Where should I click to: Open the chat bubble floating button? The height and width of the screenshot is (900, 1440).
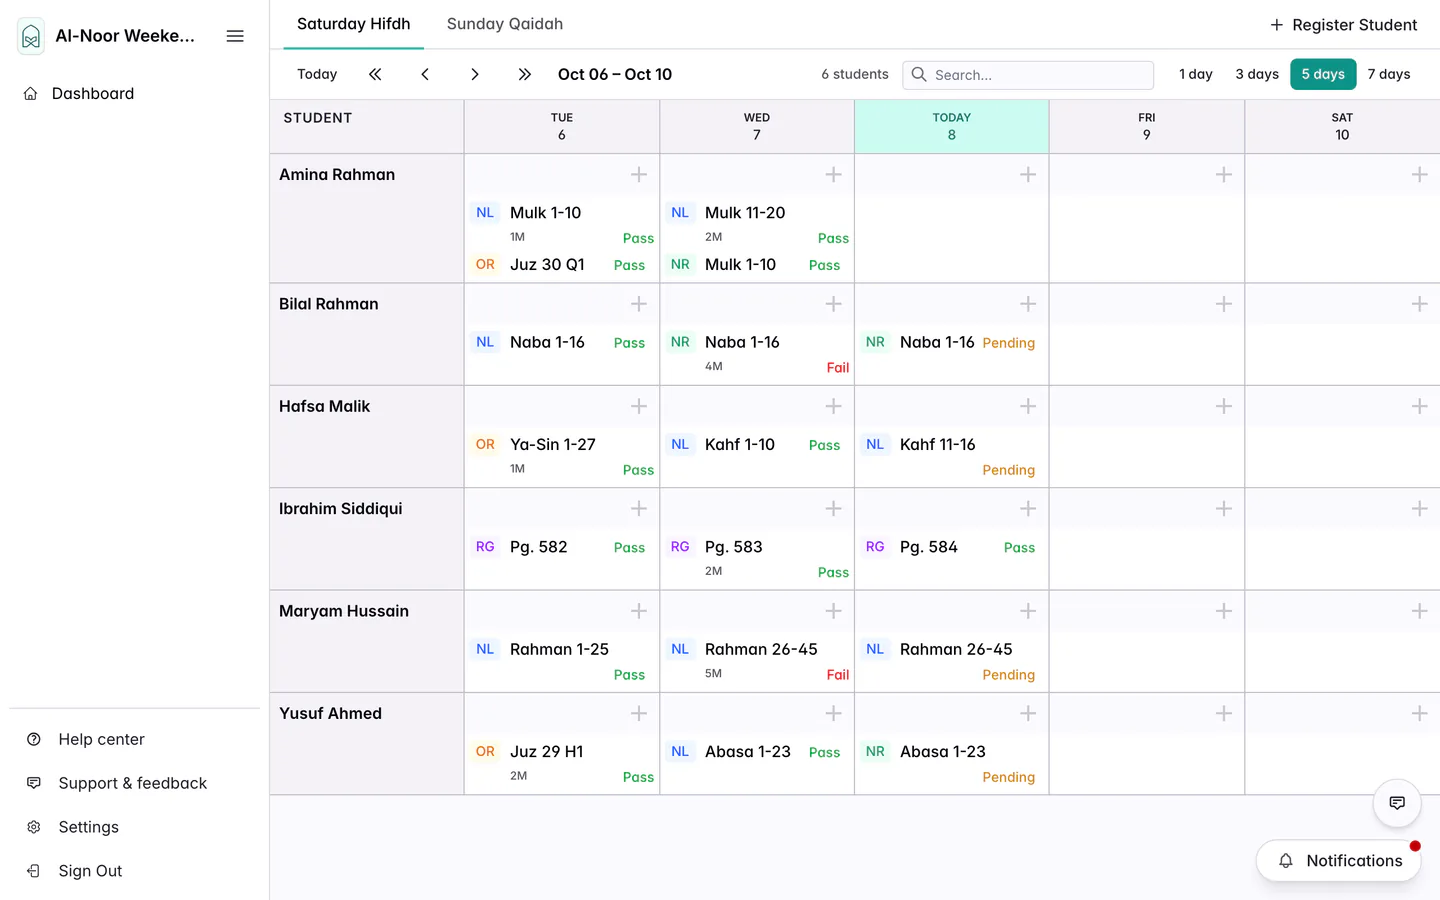[x=1397, y=803]
